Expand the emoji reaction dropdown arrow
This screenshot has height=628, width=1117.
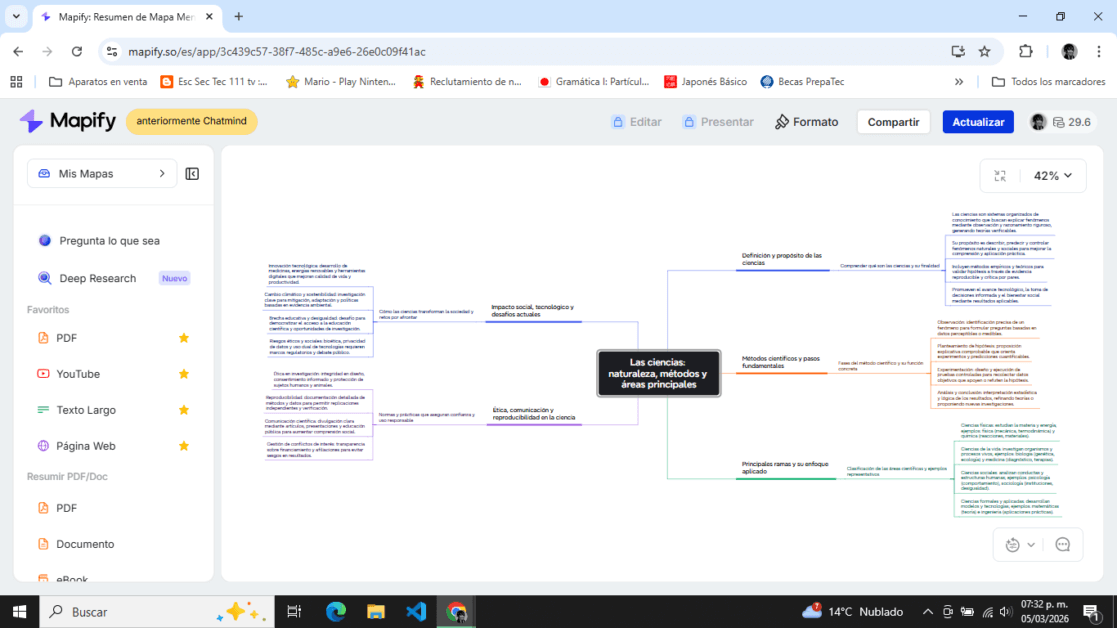(1031, 545)
